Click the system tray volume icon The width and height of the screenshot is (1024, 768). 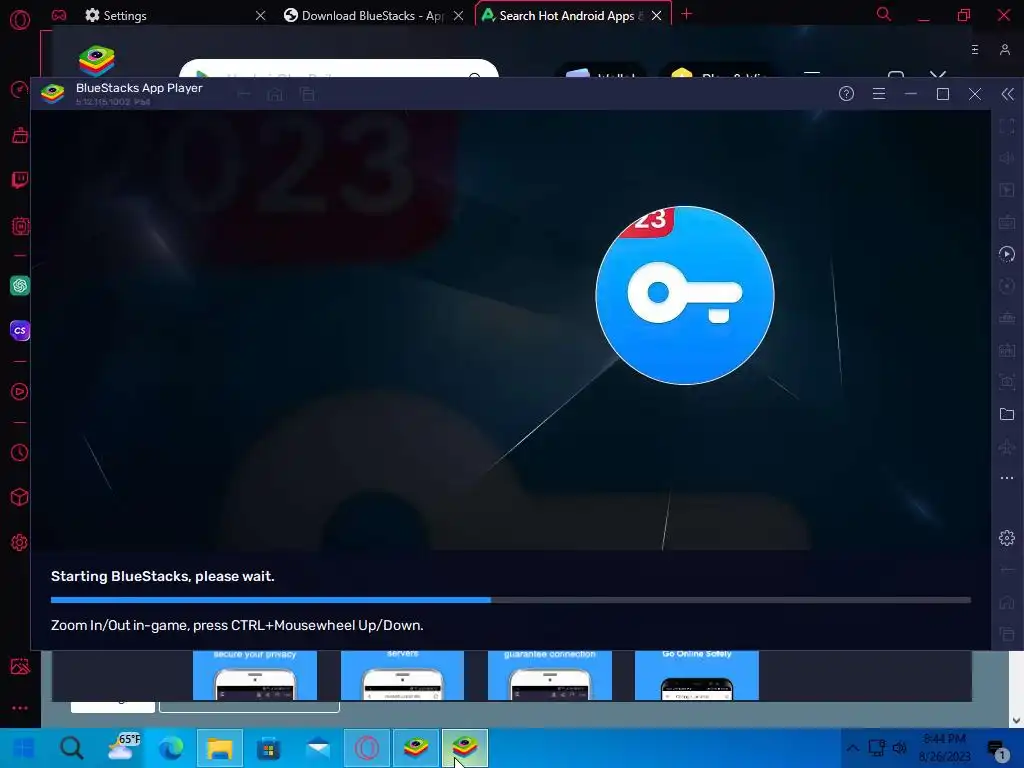coord(901,748)
